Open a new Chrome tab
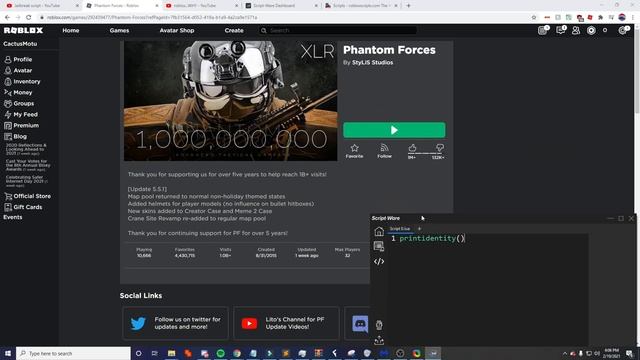The image size is (640, 360). (x=408, y=6)
